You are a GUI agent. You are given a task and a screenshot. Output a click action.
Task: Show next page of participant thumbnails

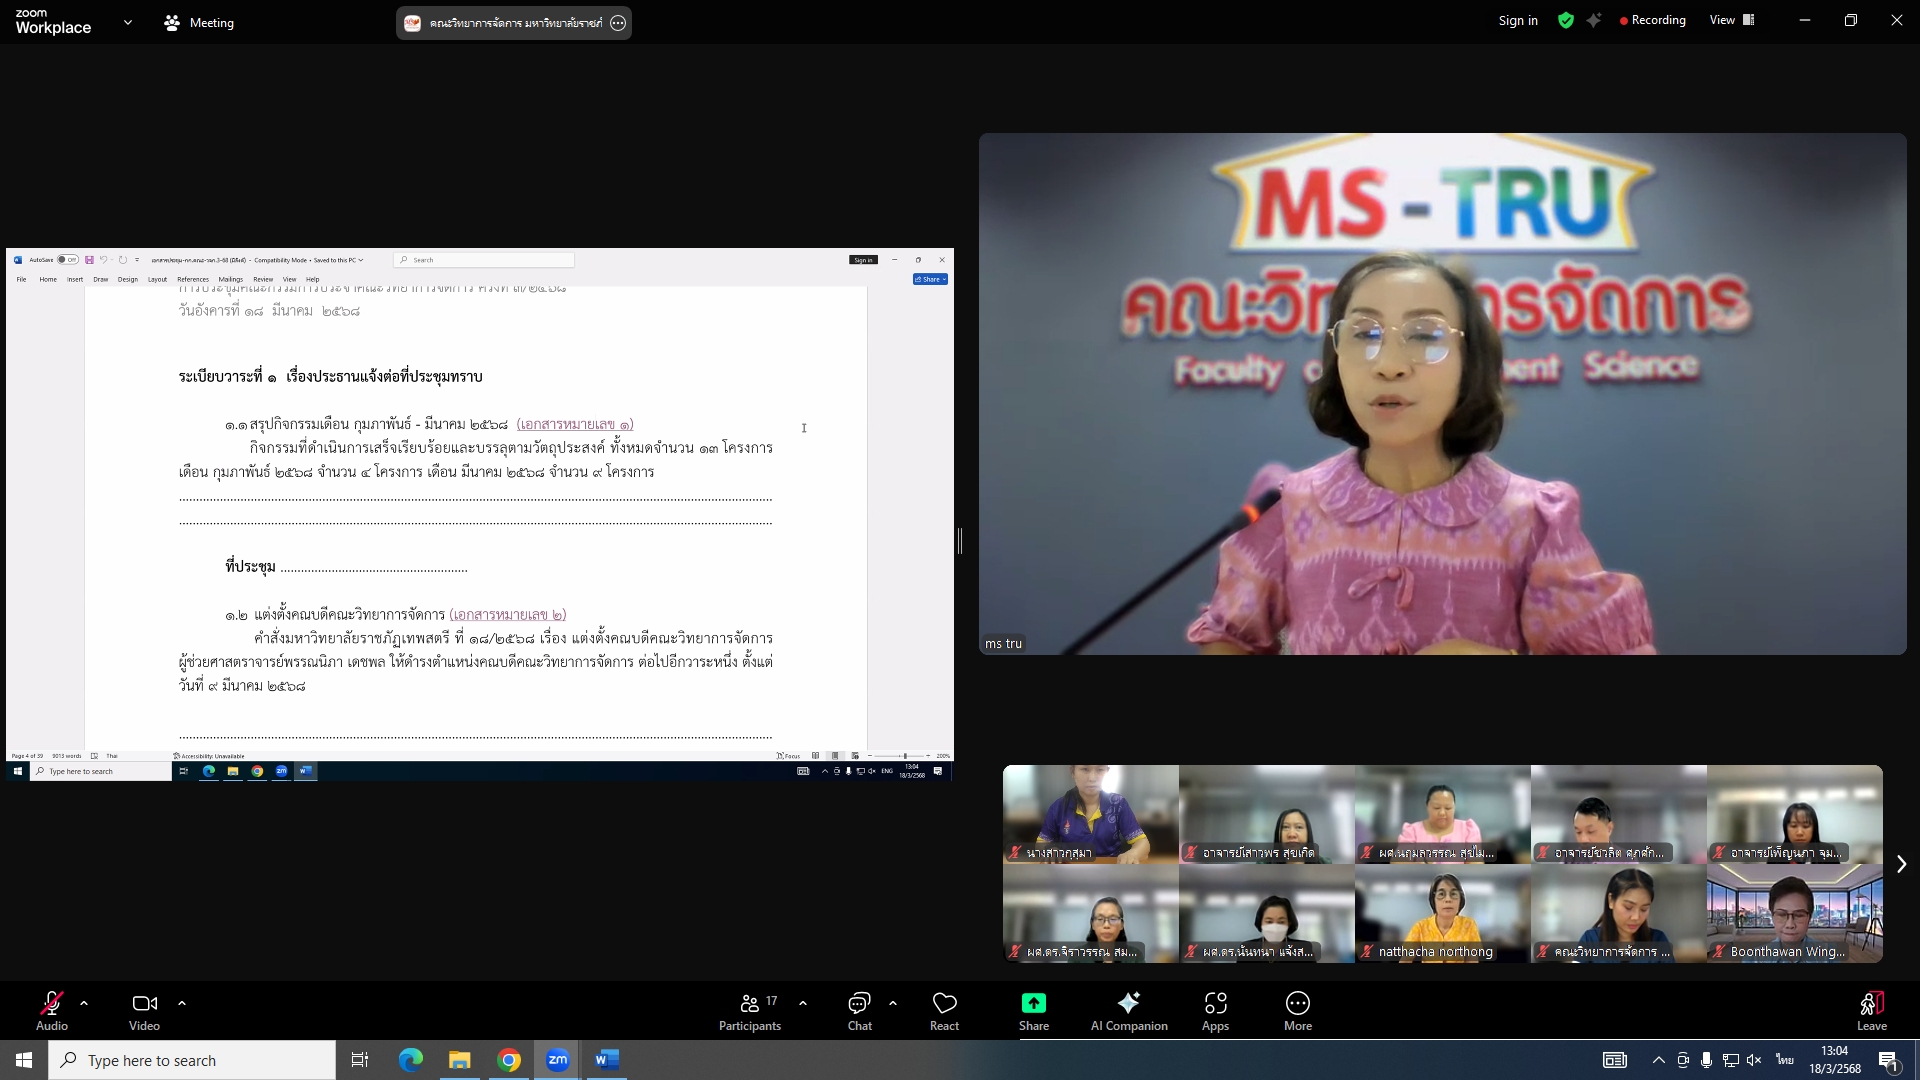point(1901,864)
